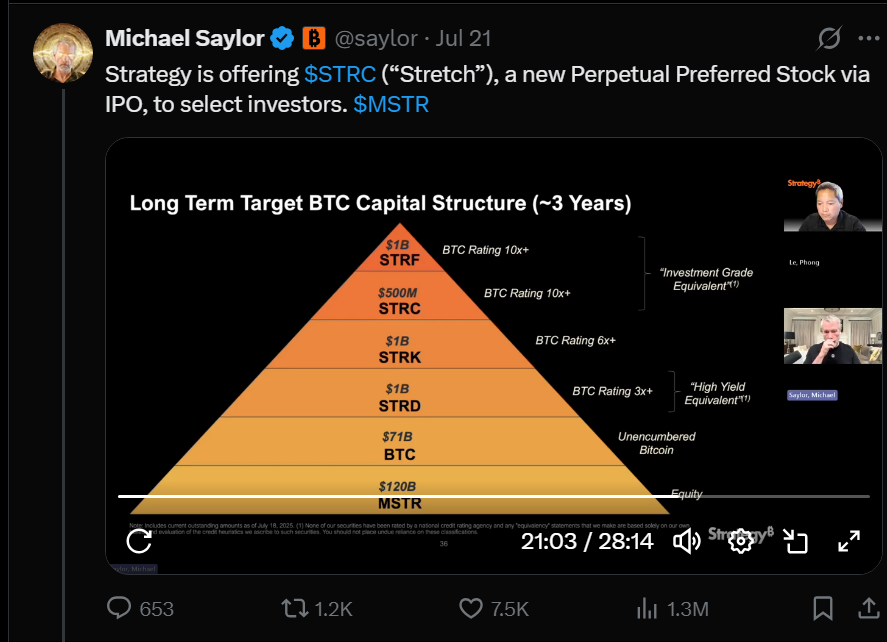Click the orange Bitcoin badge icon
This screenshot has width=887, height=642.
(x=314, y=38)
